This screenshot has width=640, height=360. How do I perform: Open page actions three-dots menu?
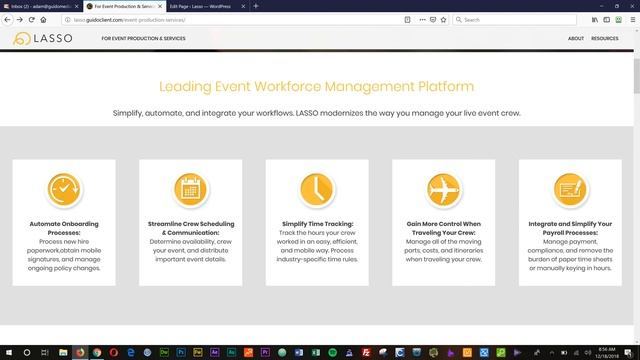(422, 20)
